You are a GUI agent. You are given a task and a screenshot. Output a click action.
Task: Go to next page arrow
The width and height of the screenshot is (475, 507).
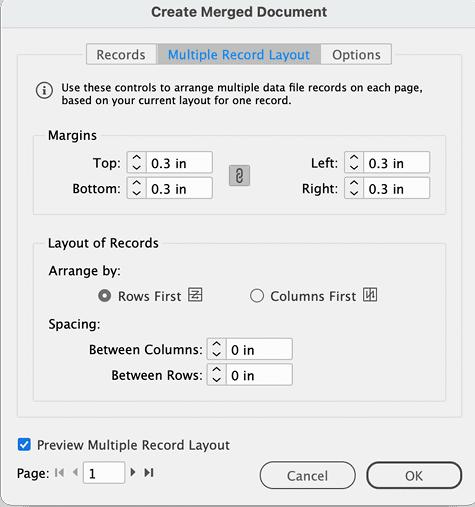[x=133, y=472]
